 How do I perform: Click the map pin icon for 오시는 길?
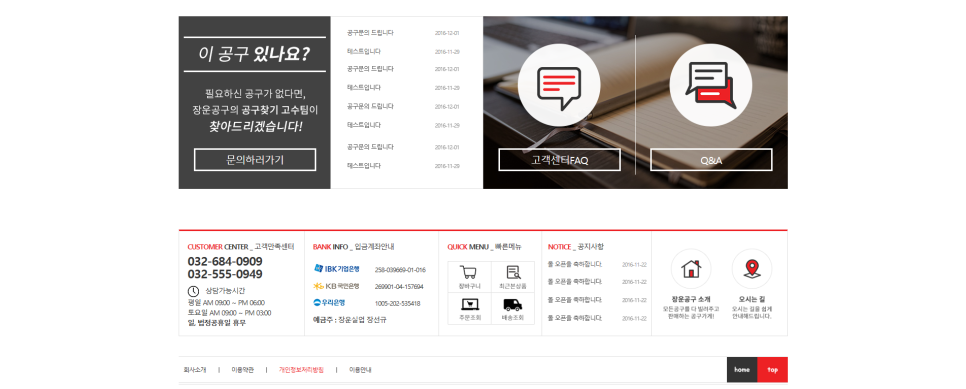[x=751, y=269]
